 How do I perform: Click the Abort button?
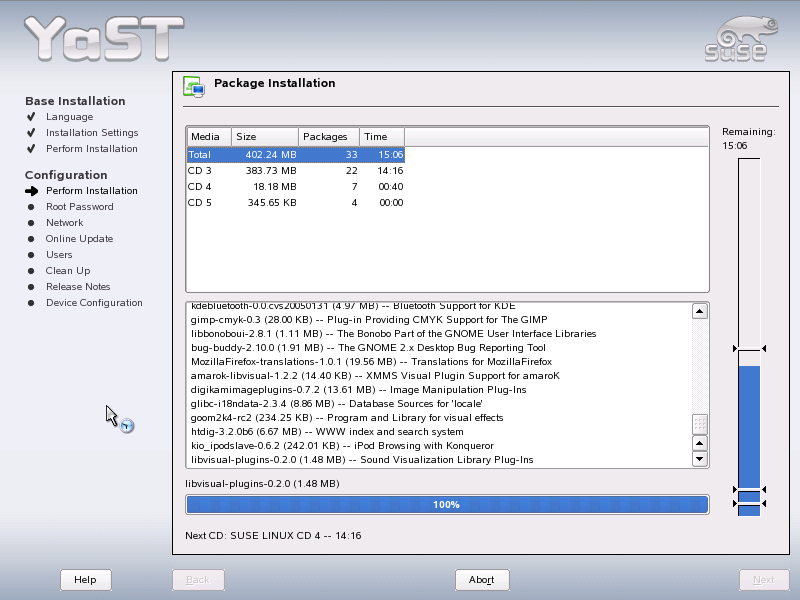tap(482, 580)
